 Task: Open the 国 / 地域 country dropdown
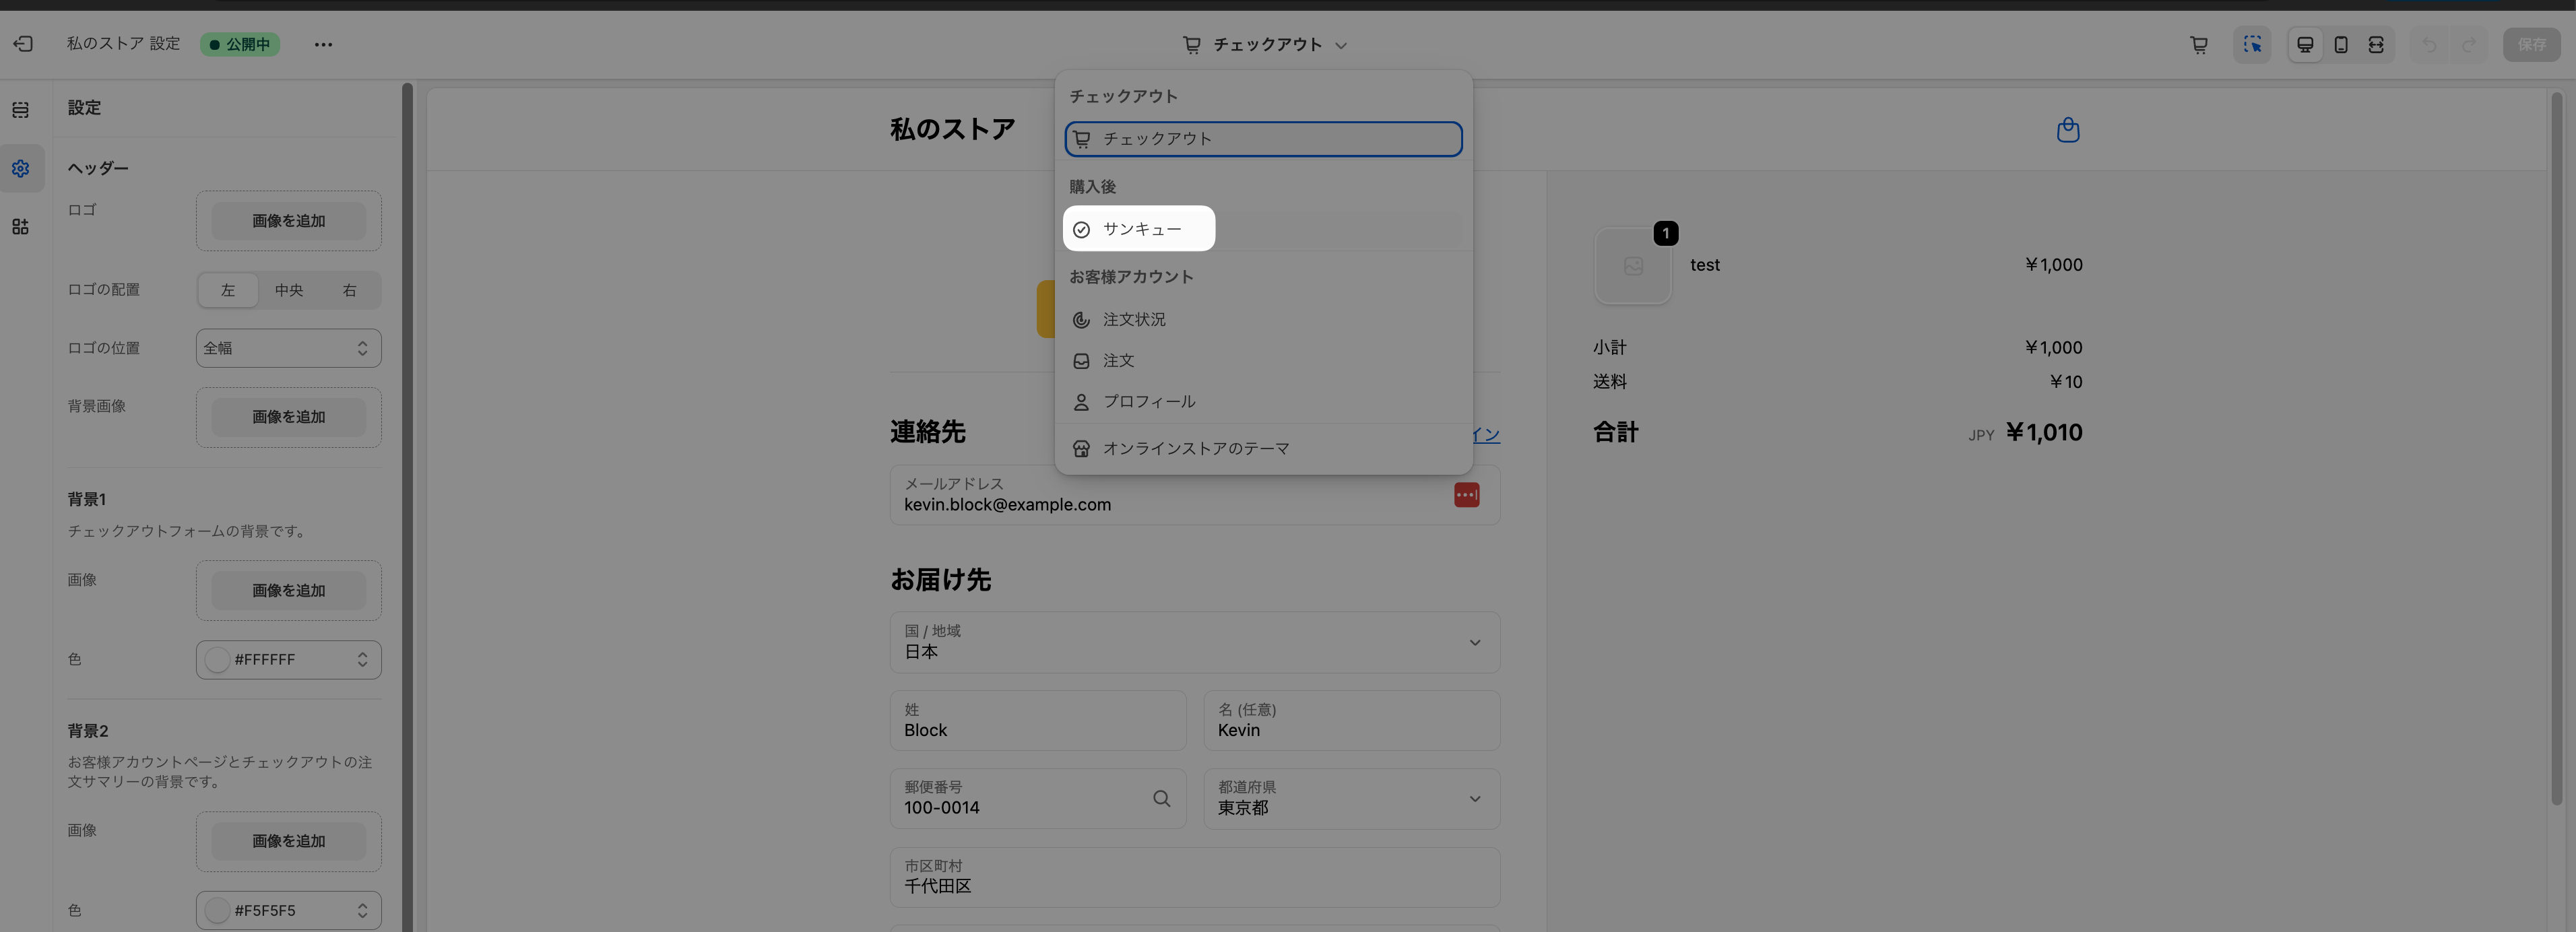point(1194,642)
